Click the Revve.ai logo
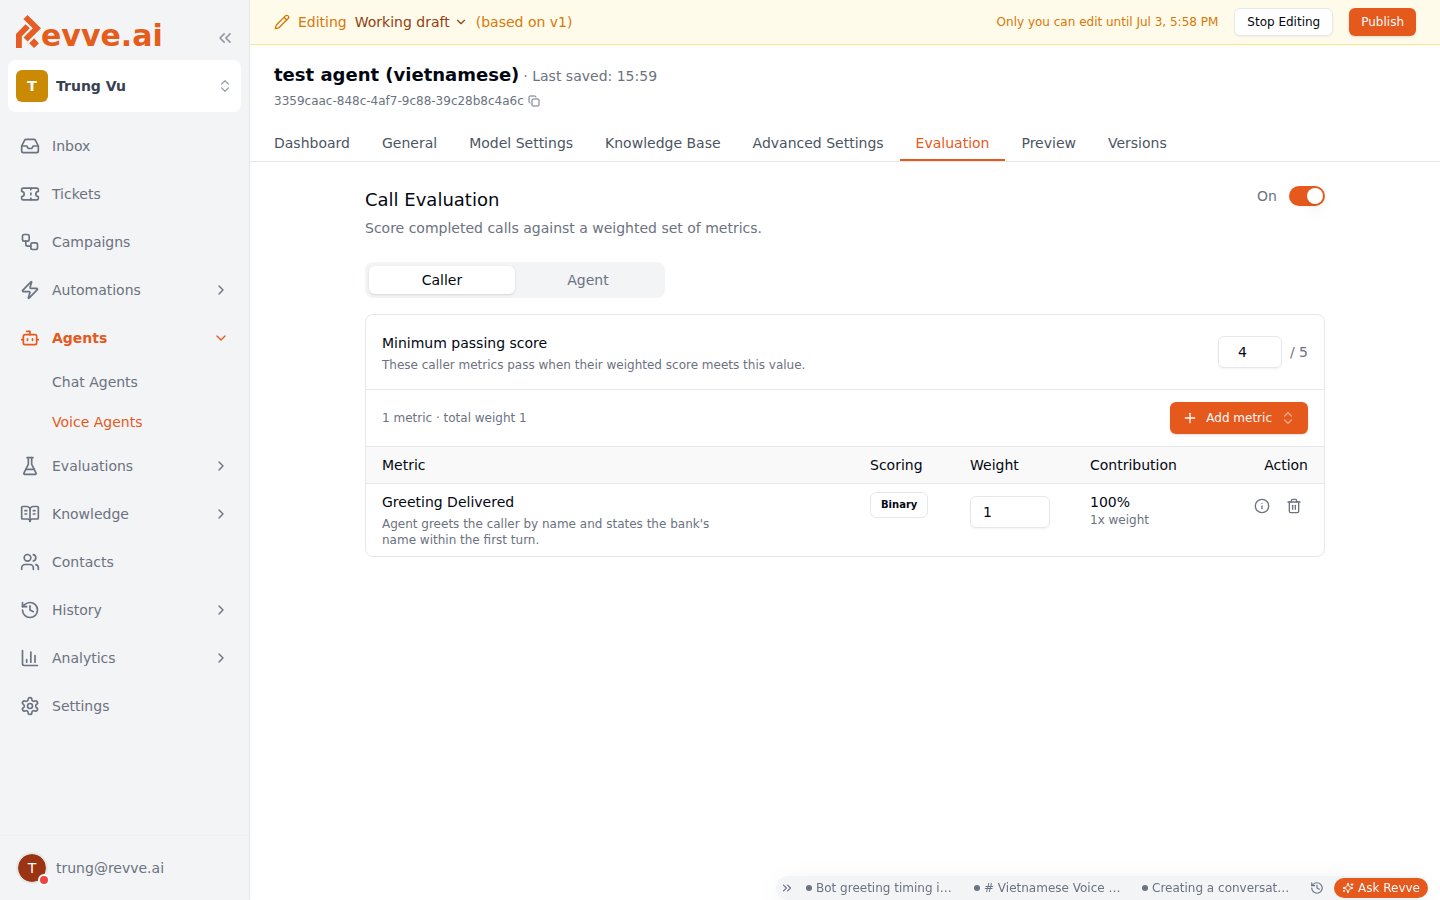Screen dimensions: 1440x900 point(89,33)
